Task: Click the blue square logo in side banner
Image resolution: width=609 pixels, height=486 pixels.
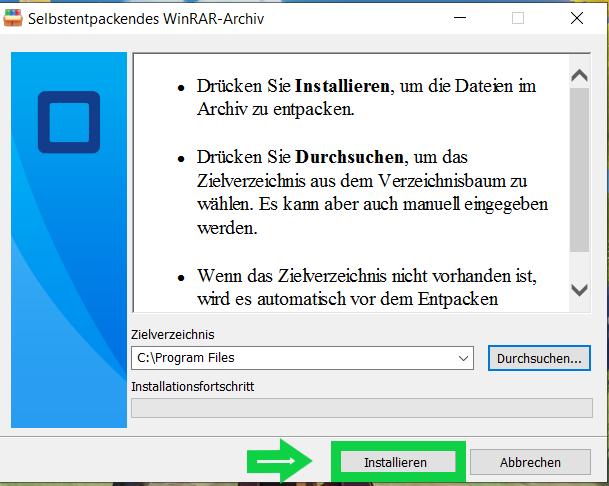Action: tap(69, 122)
